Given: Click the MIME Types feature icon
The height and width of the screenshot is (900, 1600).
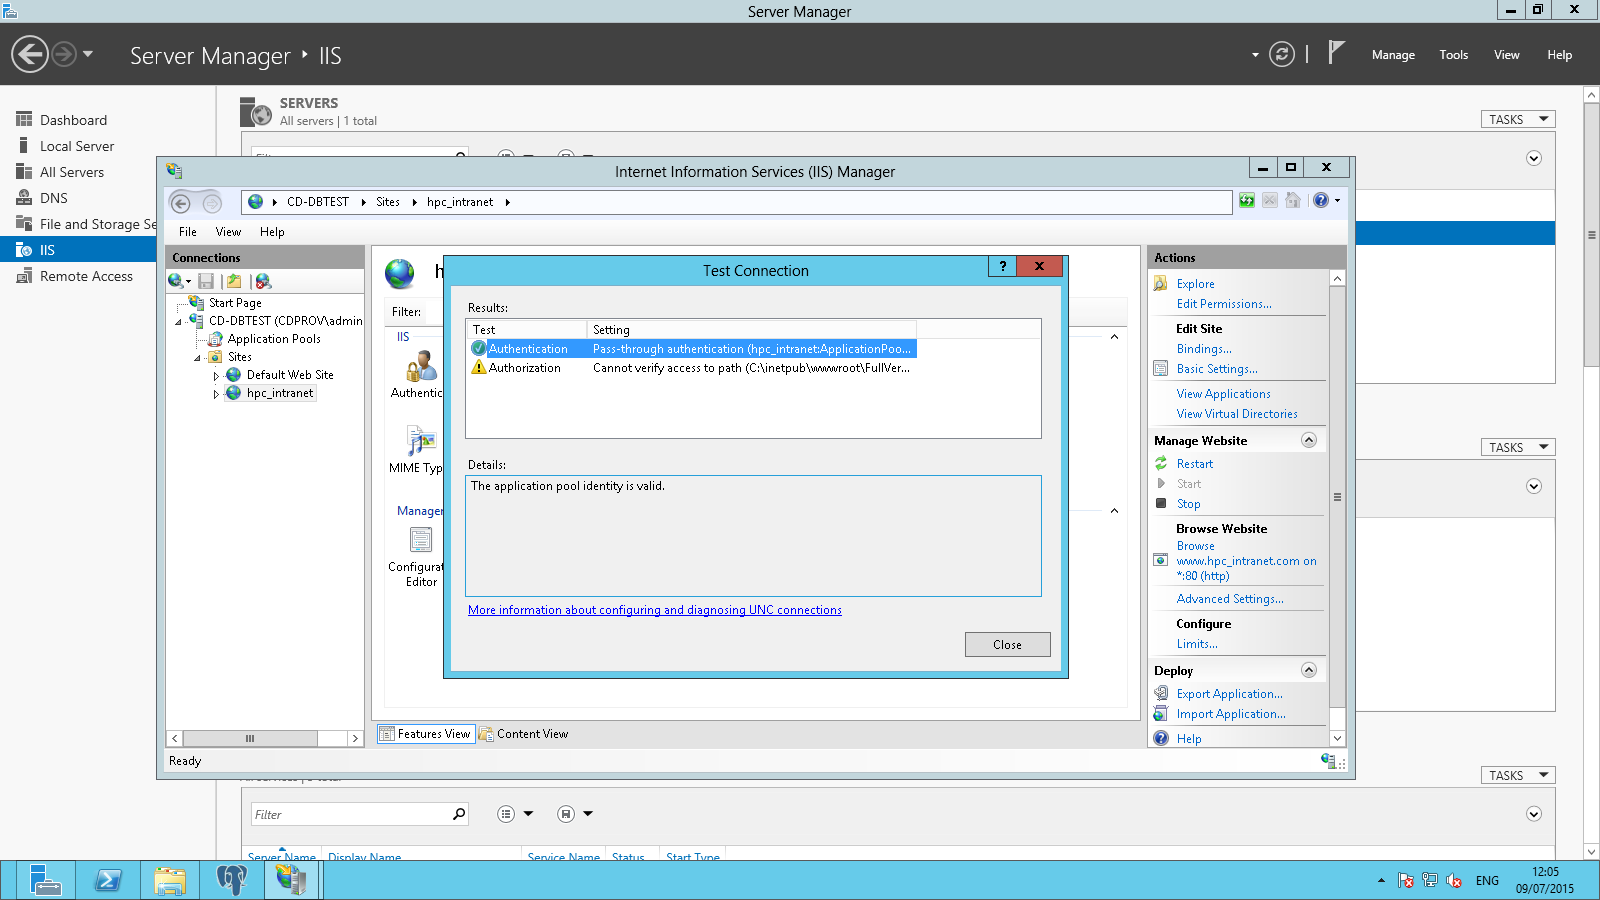Looking at the screenshot, I should point(421,441).
